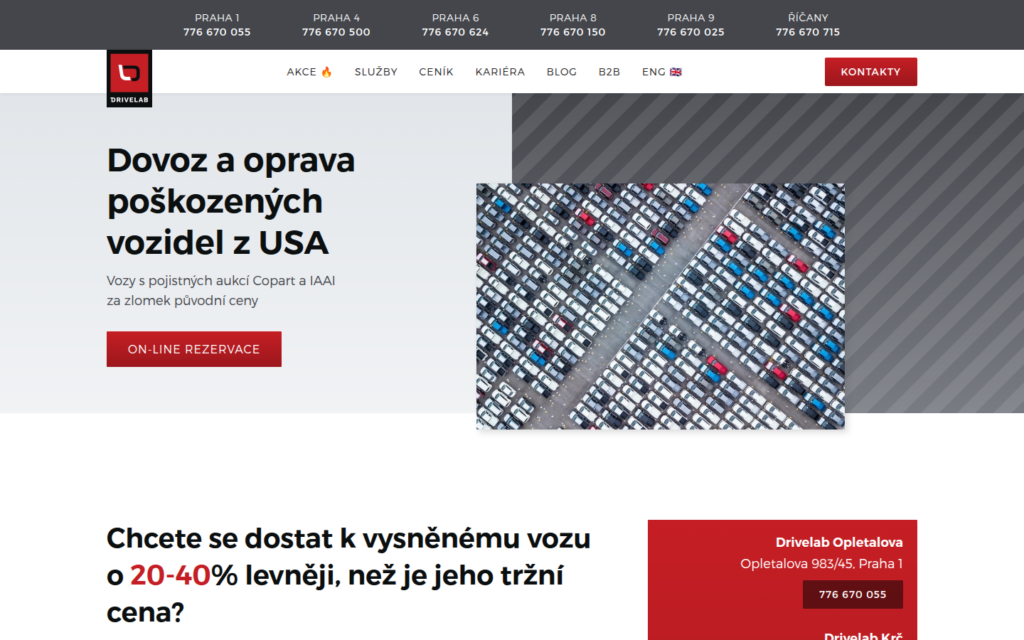The width and height of the screenshot is (1024, 640).
Task: Open the B2B menu item
Action: tap(609, 72)
